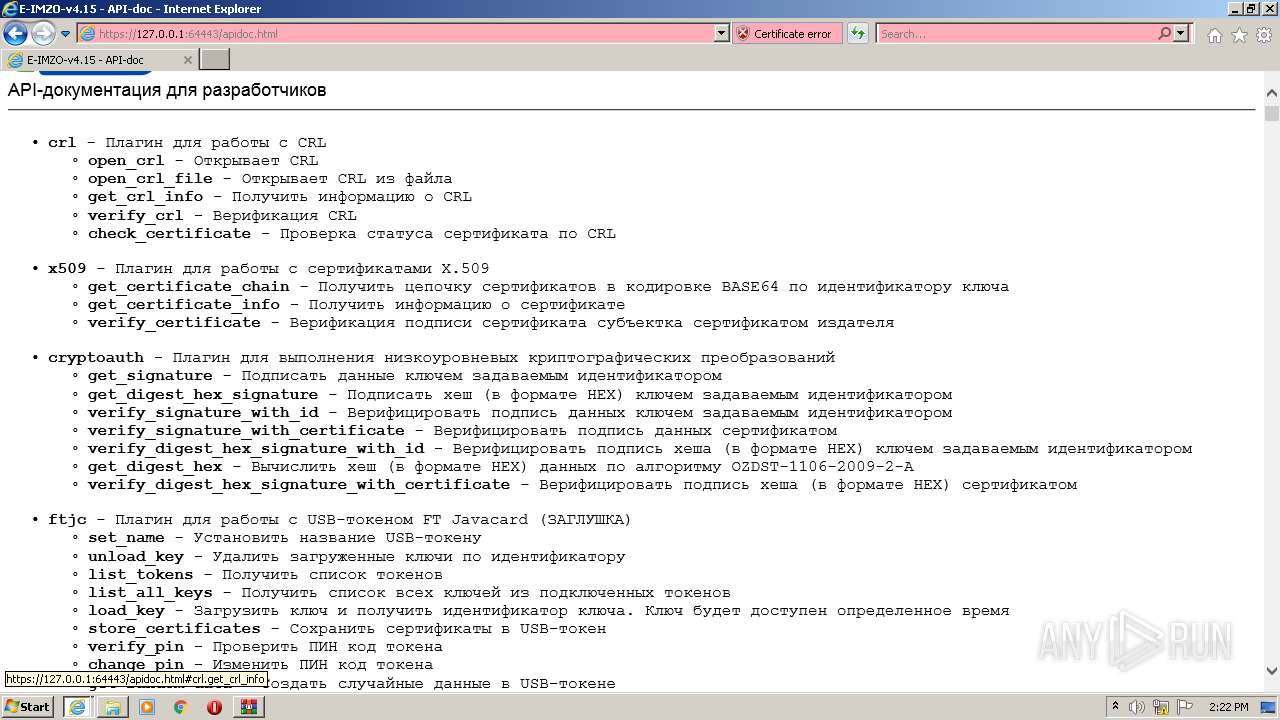Click the x509 plugin link
The width and height of the screenshot is (1280, 720).
coord(67,269)
